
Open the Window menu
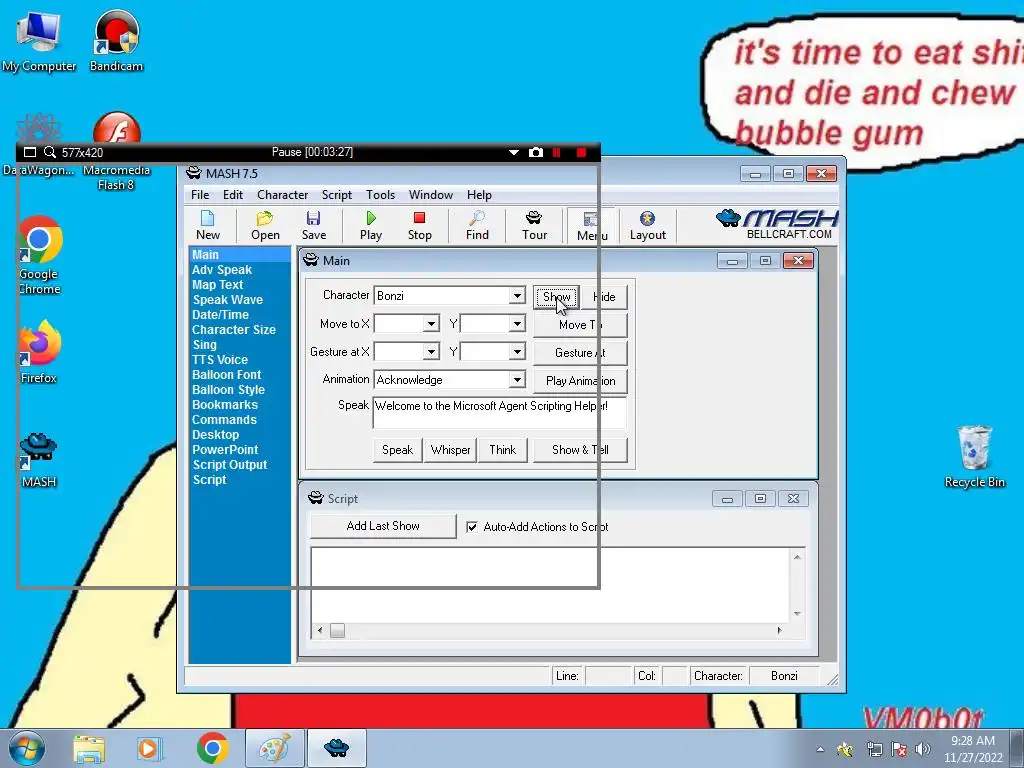click(x=430, y=195)
